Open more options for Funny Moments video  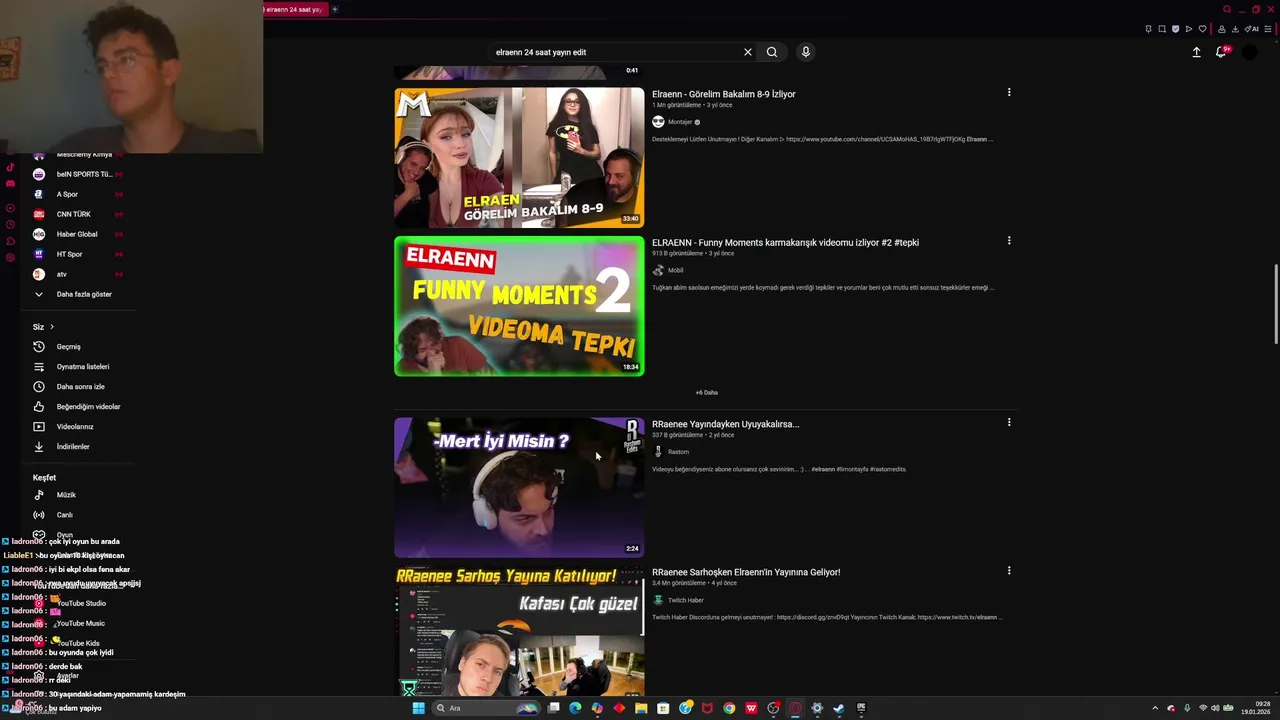[1009, 240]
